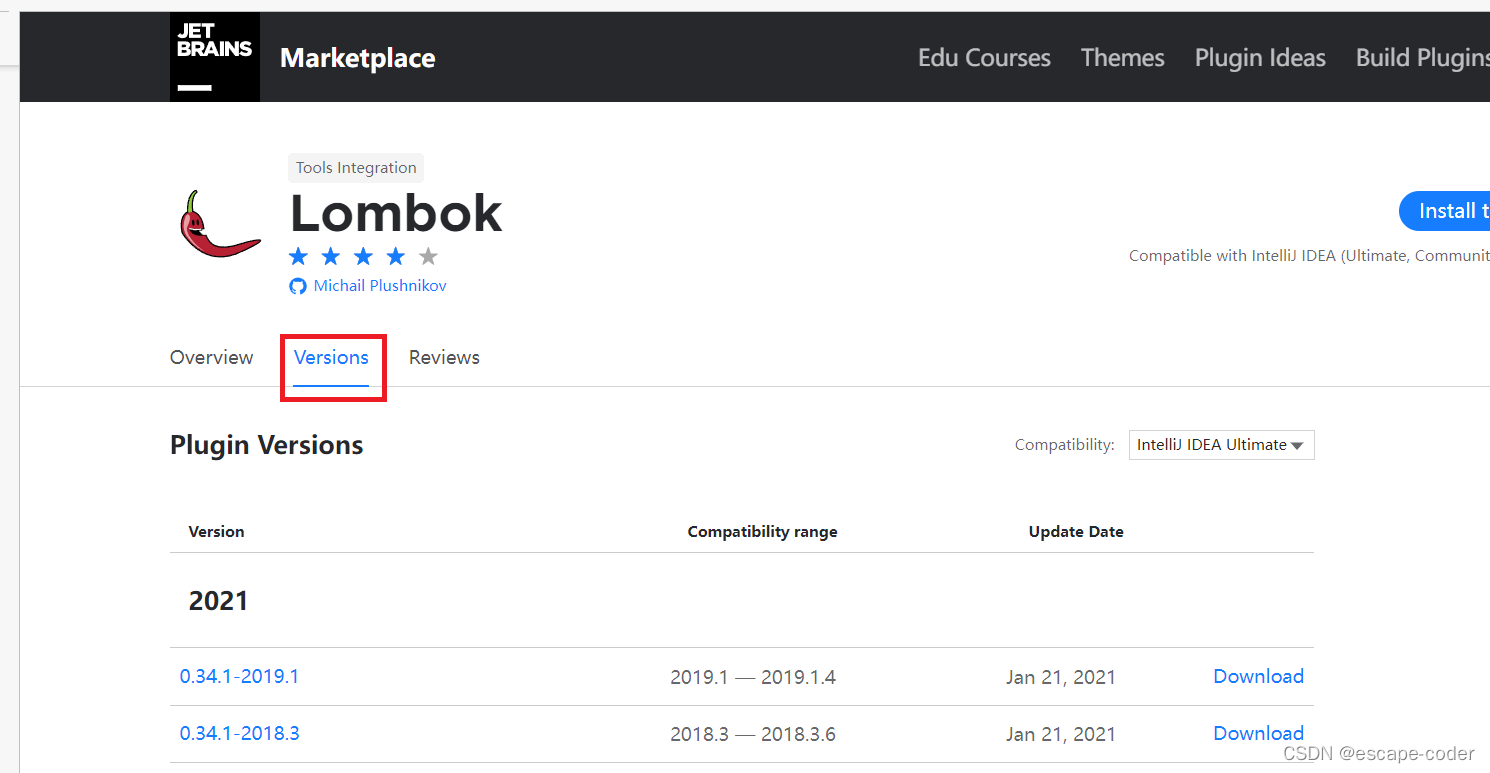Screen dimensions: 1490x773
Task: Click the first rating star
Action: tap(298, 256)
